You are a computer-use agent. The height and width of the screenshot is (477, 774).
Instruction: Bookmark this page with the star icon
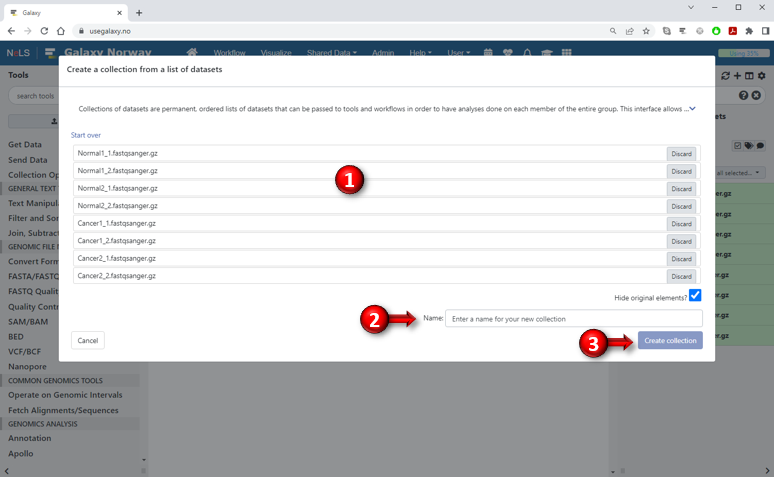point(647,31)
